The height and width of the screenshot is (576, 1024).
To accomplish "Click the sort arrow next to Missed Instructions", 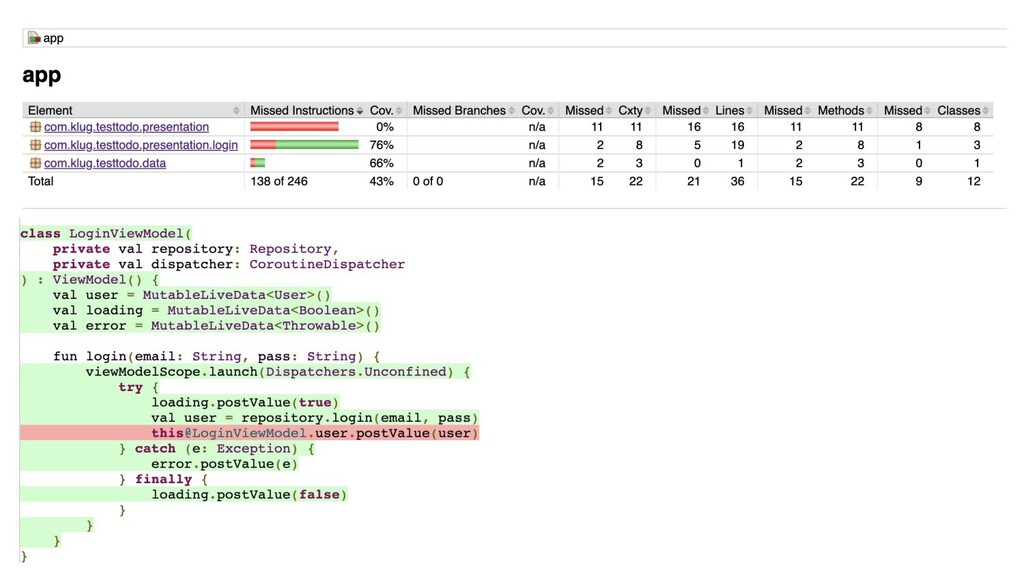I will click(x=360, y=111).
